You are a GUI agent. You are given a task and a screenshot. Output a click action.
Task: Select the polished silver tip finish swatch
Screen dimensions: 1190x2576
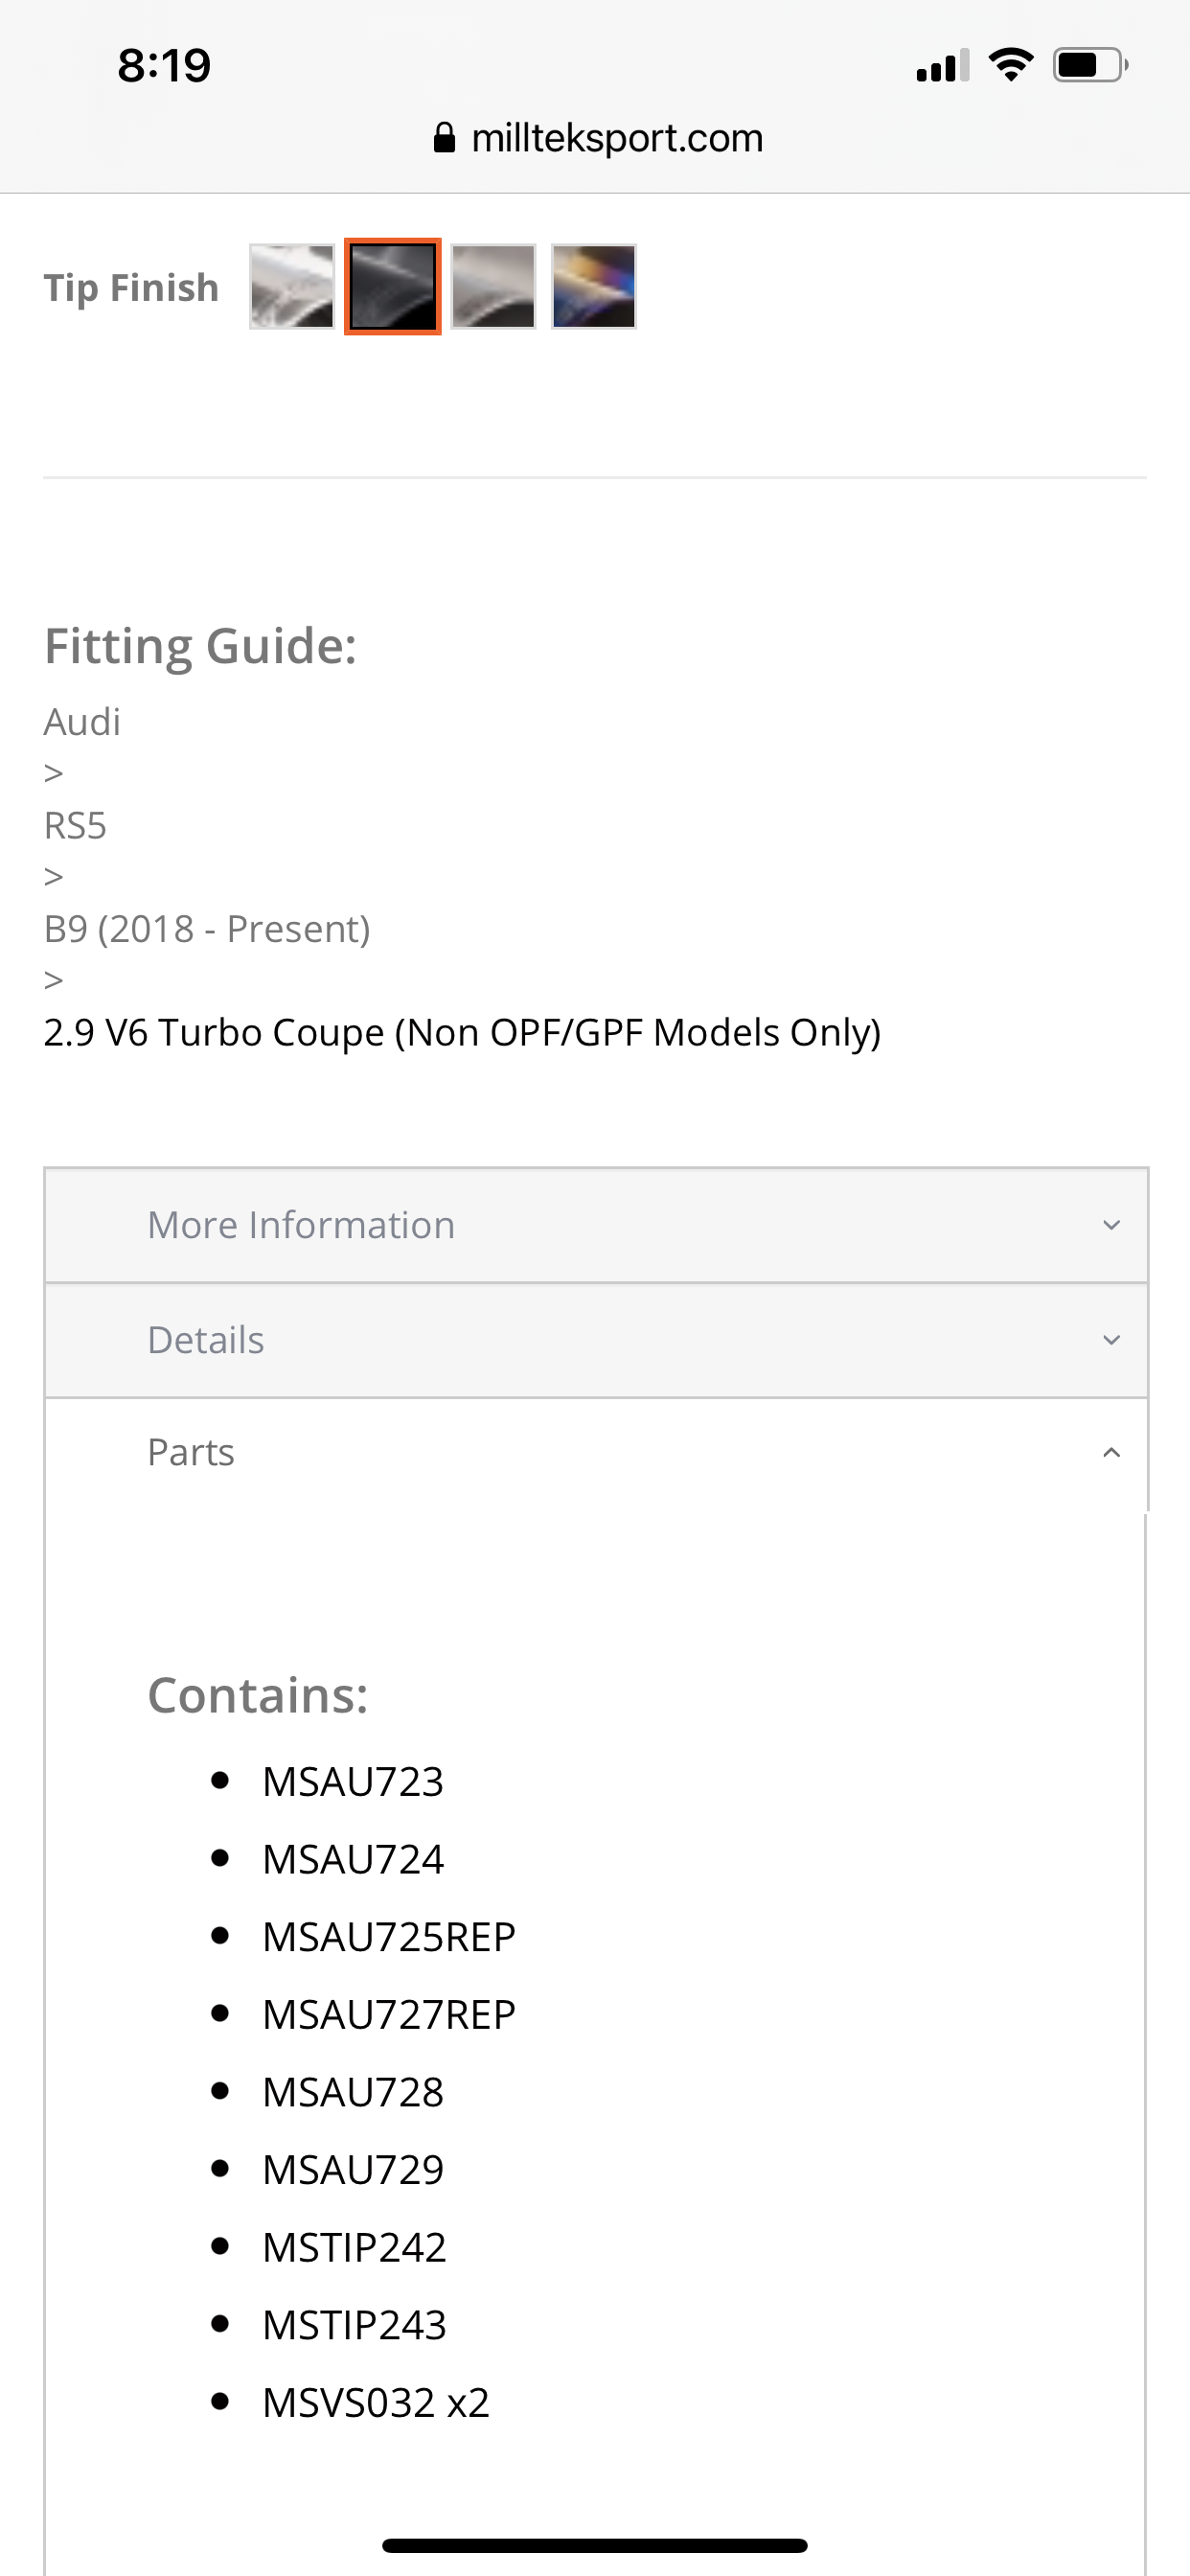[x=291, y=287]
